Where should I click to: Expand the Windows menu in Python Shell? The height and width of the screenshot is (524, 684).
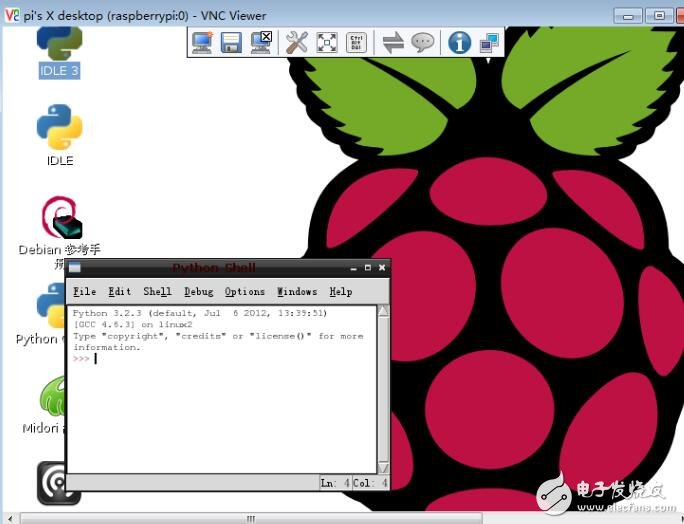pos(296,292)
